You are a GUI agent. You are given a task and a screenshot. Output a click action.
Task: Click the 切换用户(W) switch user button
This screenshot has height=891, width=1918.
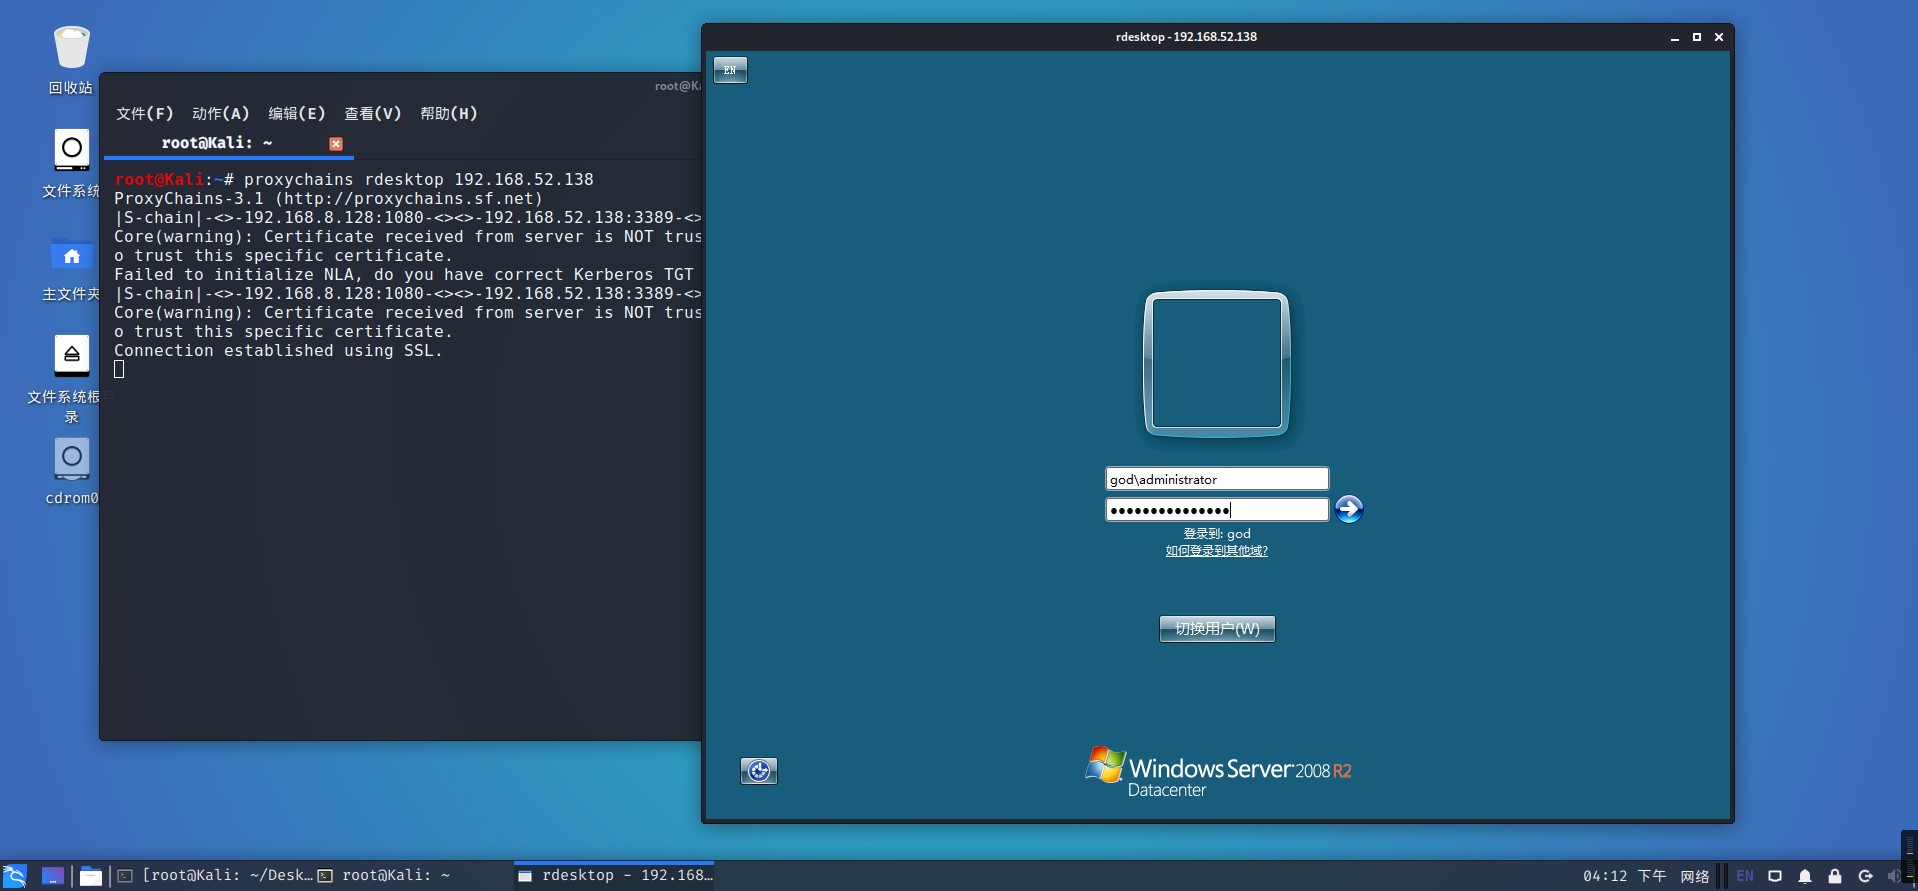pos(1217,629)
